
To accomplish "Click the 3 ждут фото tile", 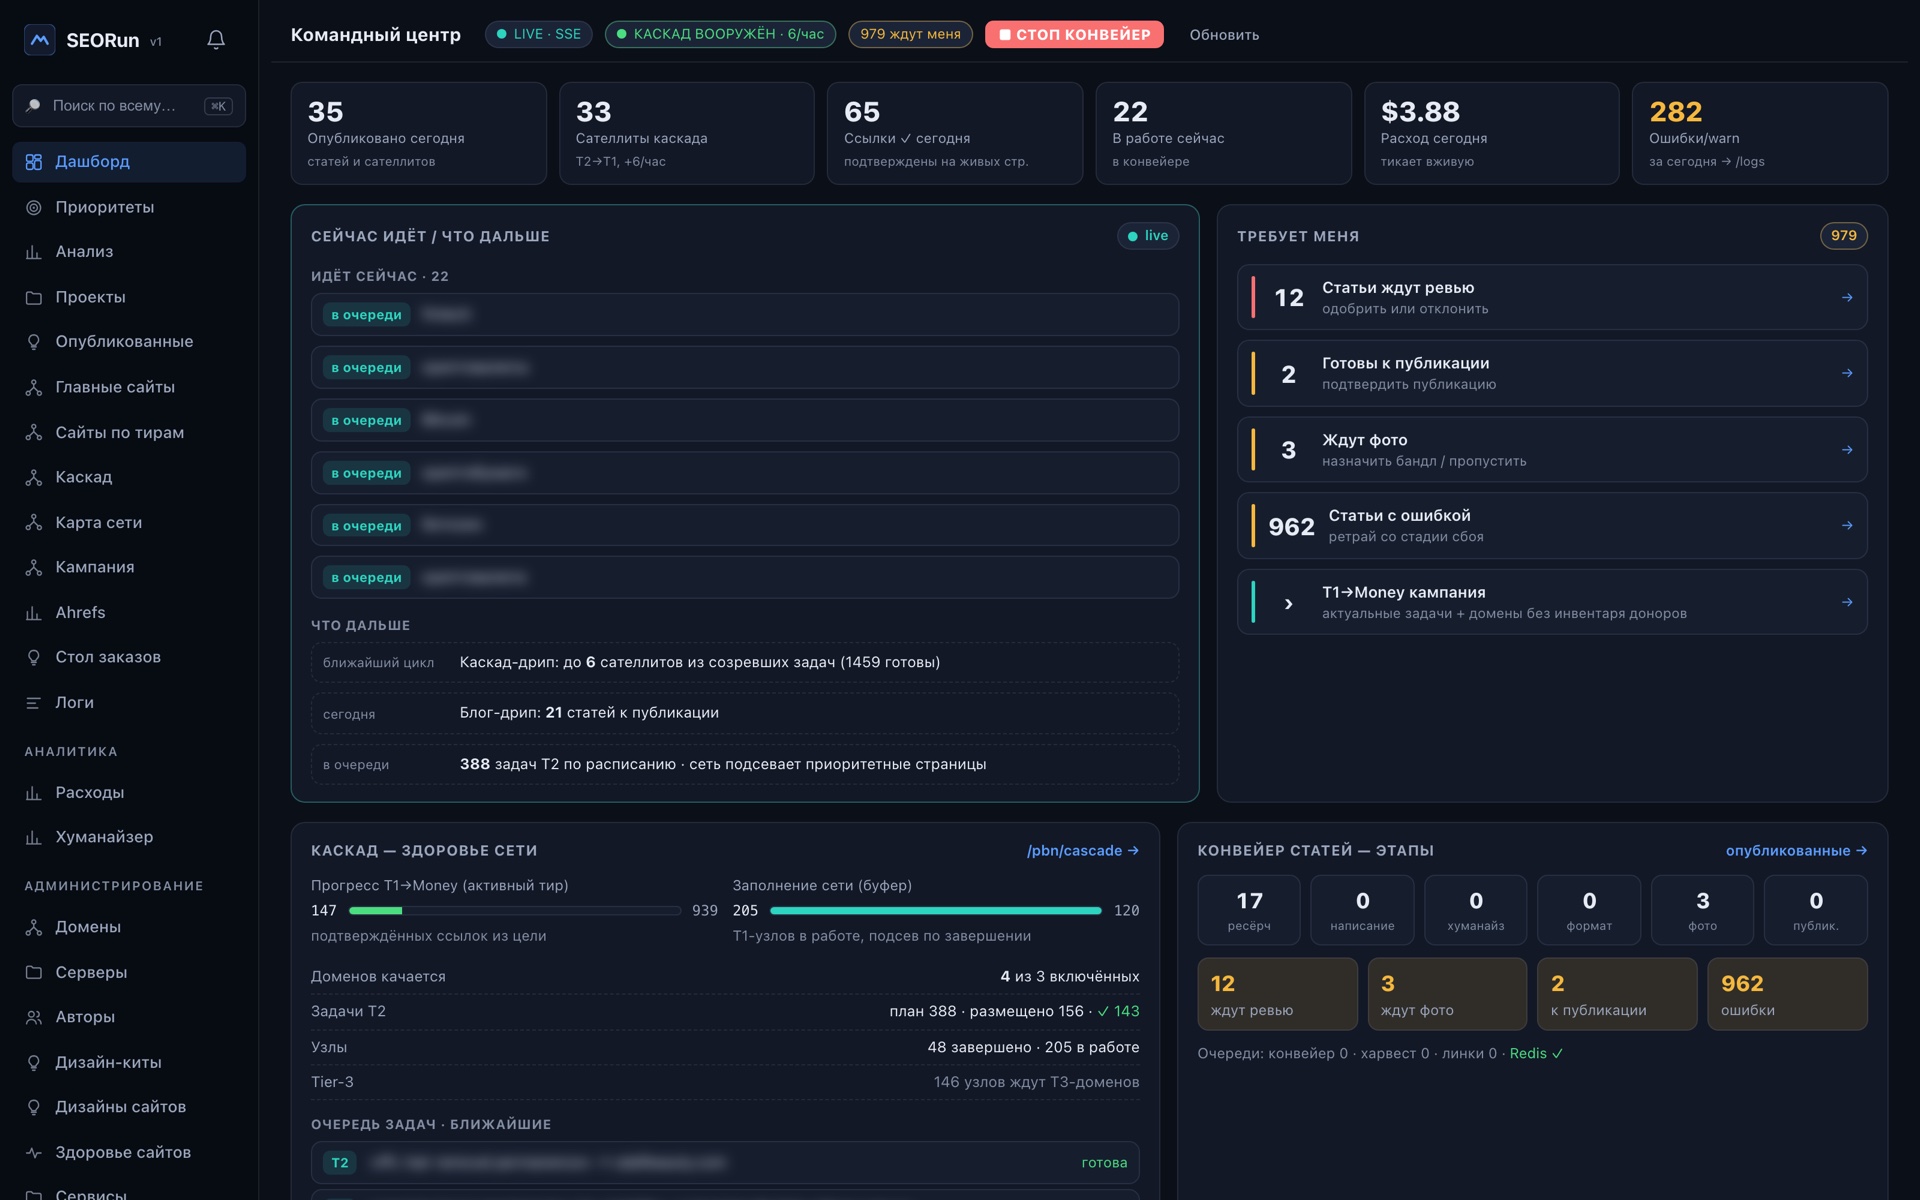I will coord(1447,994).
